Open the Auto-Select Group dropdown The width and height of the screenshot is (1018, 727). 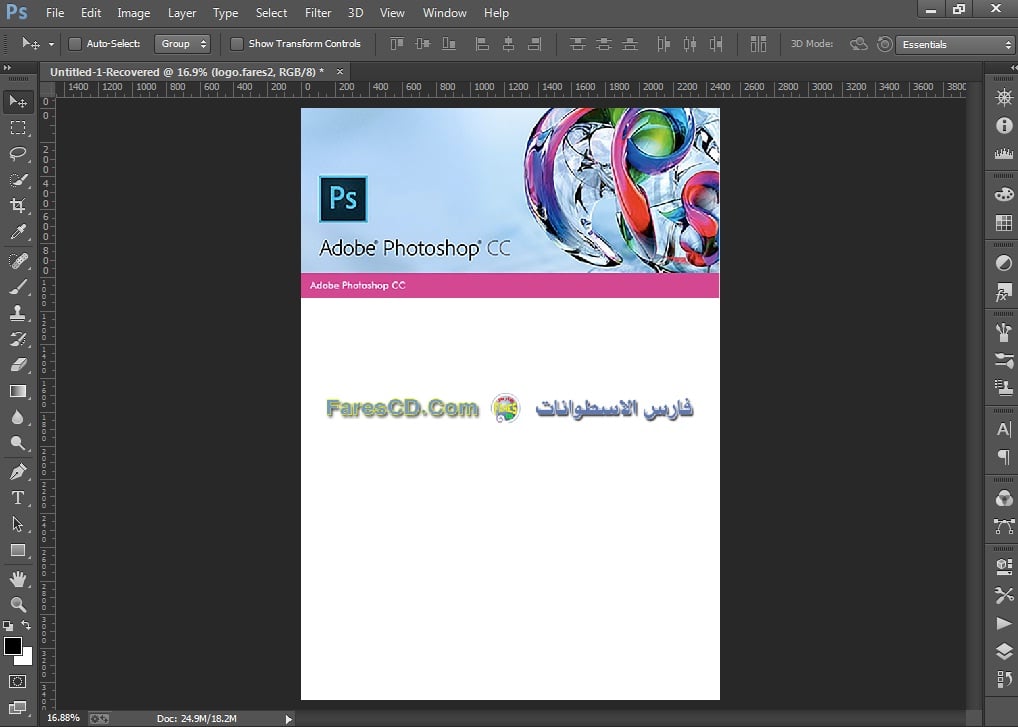(x=182, y=43)
